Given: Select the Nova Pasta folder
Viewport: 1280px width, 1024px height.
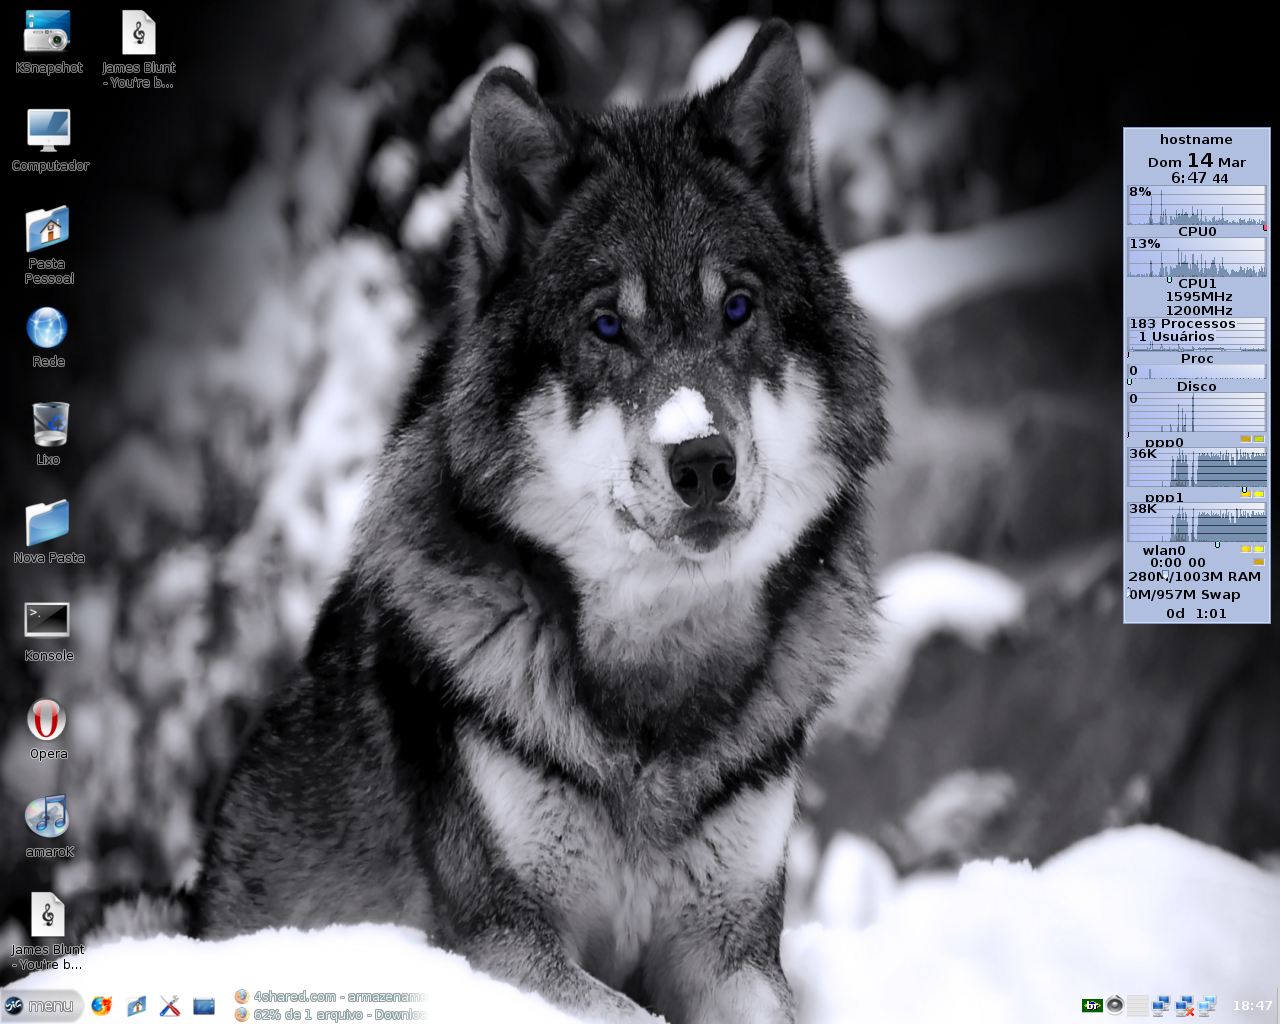Looking at the screenshot, I should coord(48,531).
